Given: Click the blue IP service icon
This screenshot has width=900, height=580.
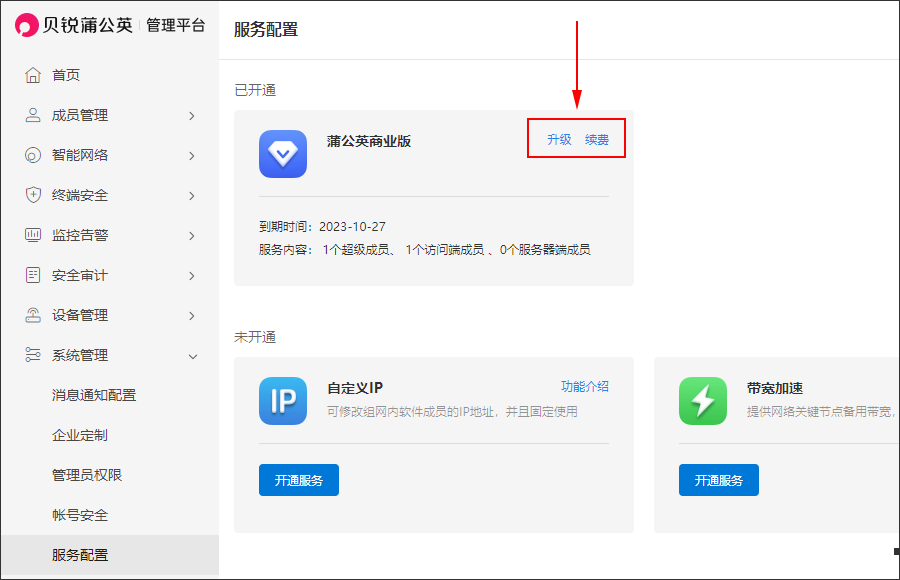Looking at the screenshot, I should pyautogui.click(x=283, y=401).
